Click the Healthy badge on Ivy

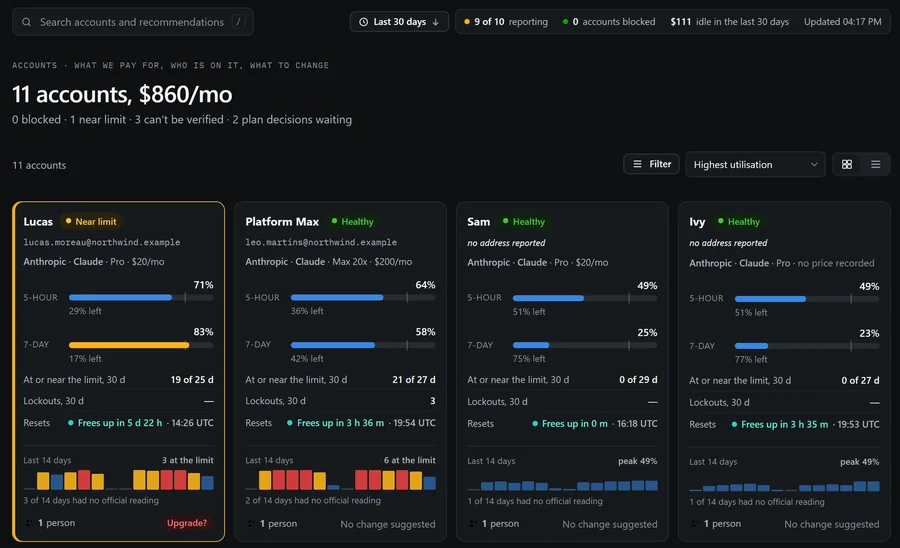[x=739, y=221]
